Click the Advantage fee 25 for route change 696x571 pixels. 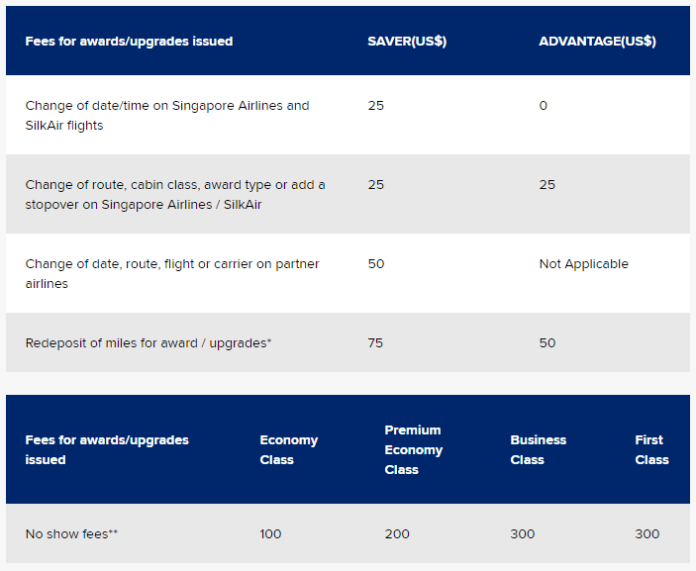547,185
